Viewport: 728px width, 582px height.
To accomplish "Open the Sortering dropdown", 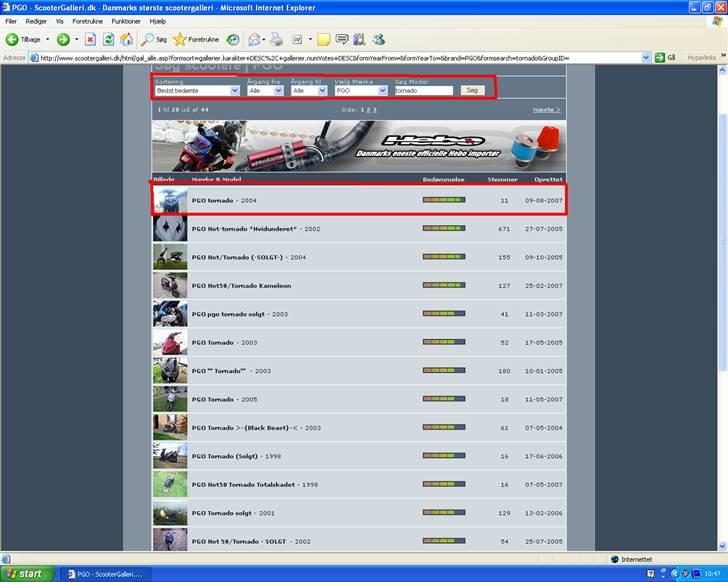I will pyautogui.click(x=197, y=90).
